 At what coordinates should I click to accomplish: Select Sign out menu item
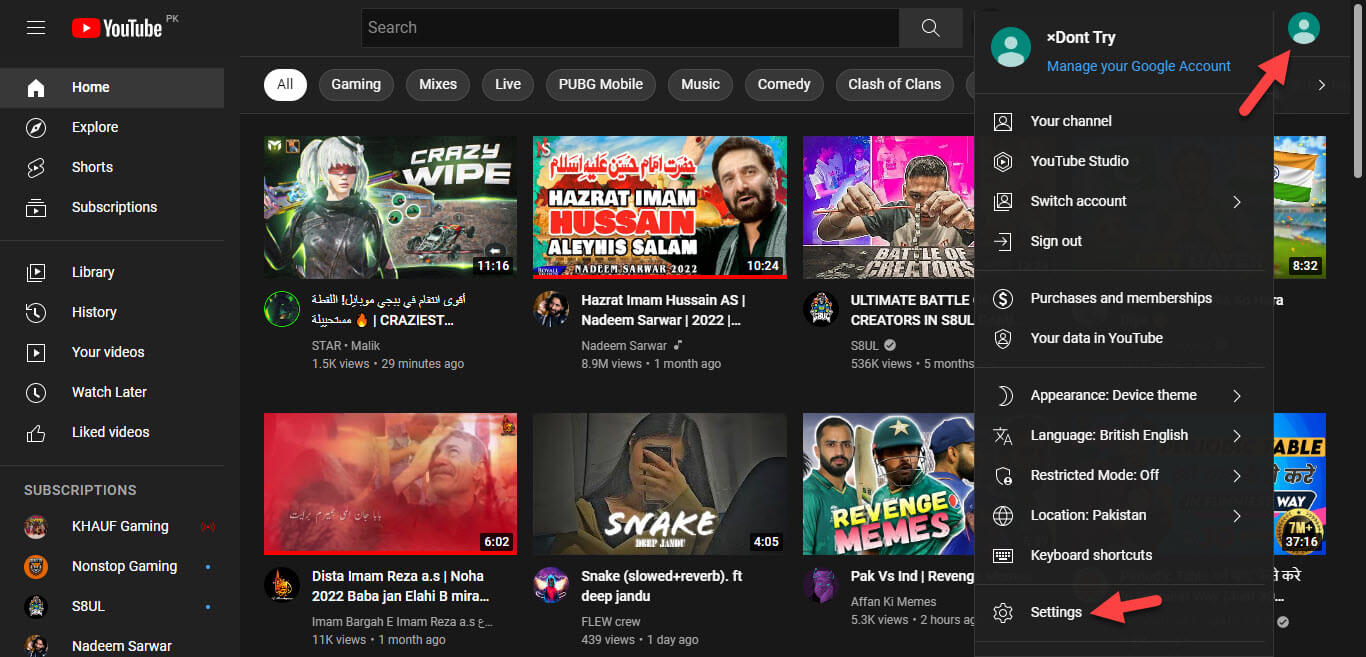coord(1056,241)
